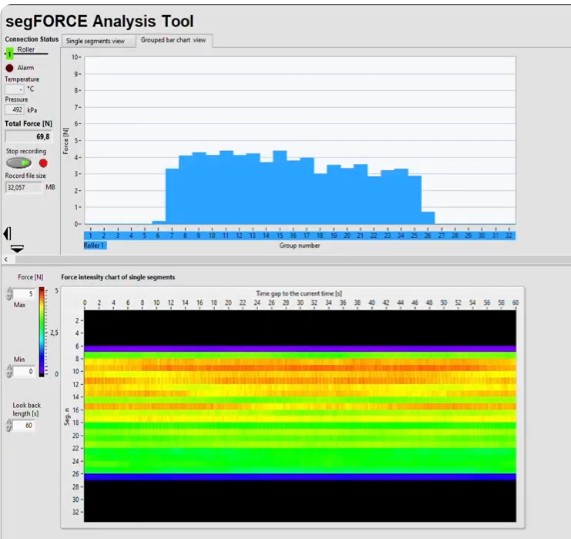Viewport: 571px width, 539px height.
Task: Select the Roller 1 legend label
Action: 95,245
